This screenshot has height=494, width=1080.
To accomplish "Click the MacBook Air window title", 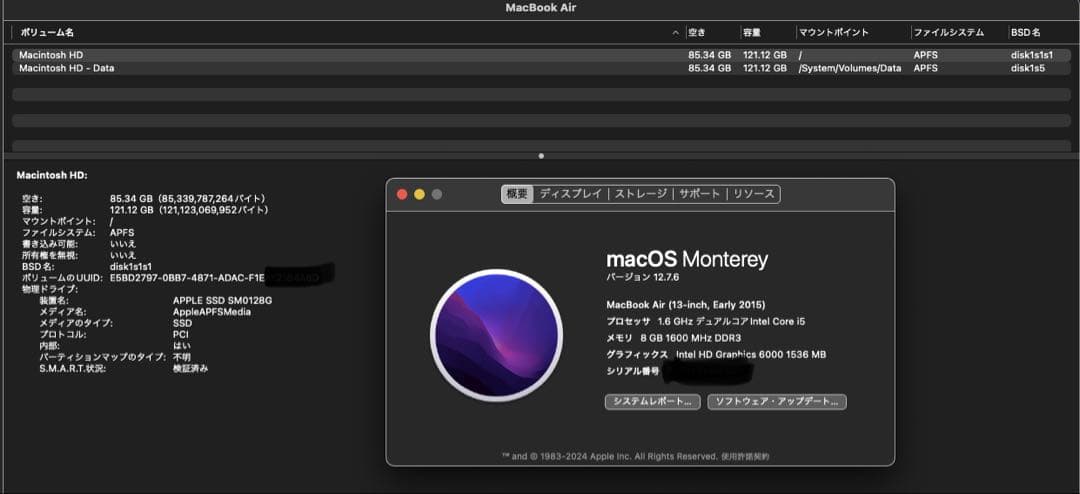I will (x=541, y=8).
